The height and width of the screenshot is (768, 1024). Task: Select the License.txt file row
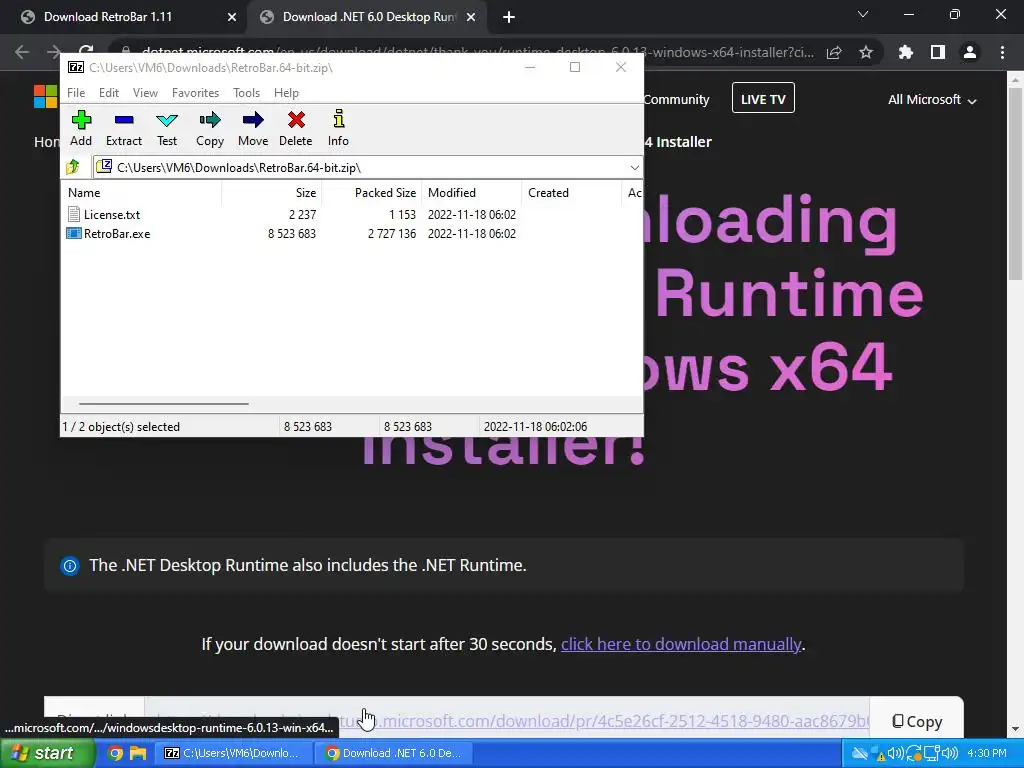[x=292, y=214]
